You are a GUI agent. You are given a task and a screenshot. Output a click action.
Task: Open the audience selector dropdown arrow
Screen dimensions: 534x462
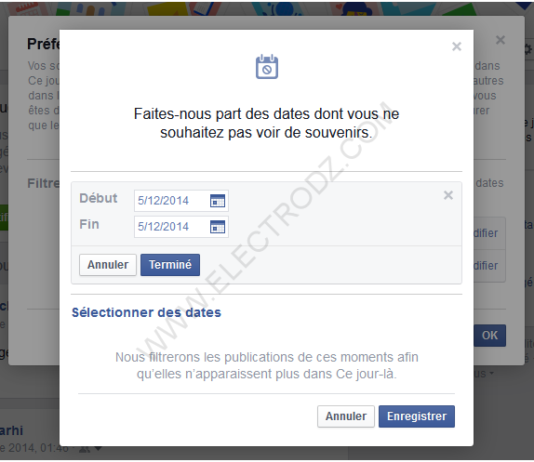pos(98,449)
